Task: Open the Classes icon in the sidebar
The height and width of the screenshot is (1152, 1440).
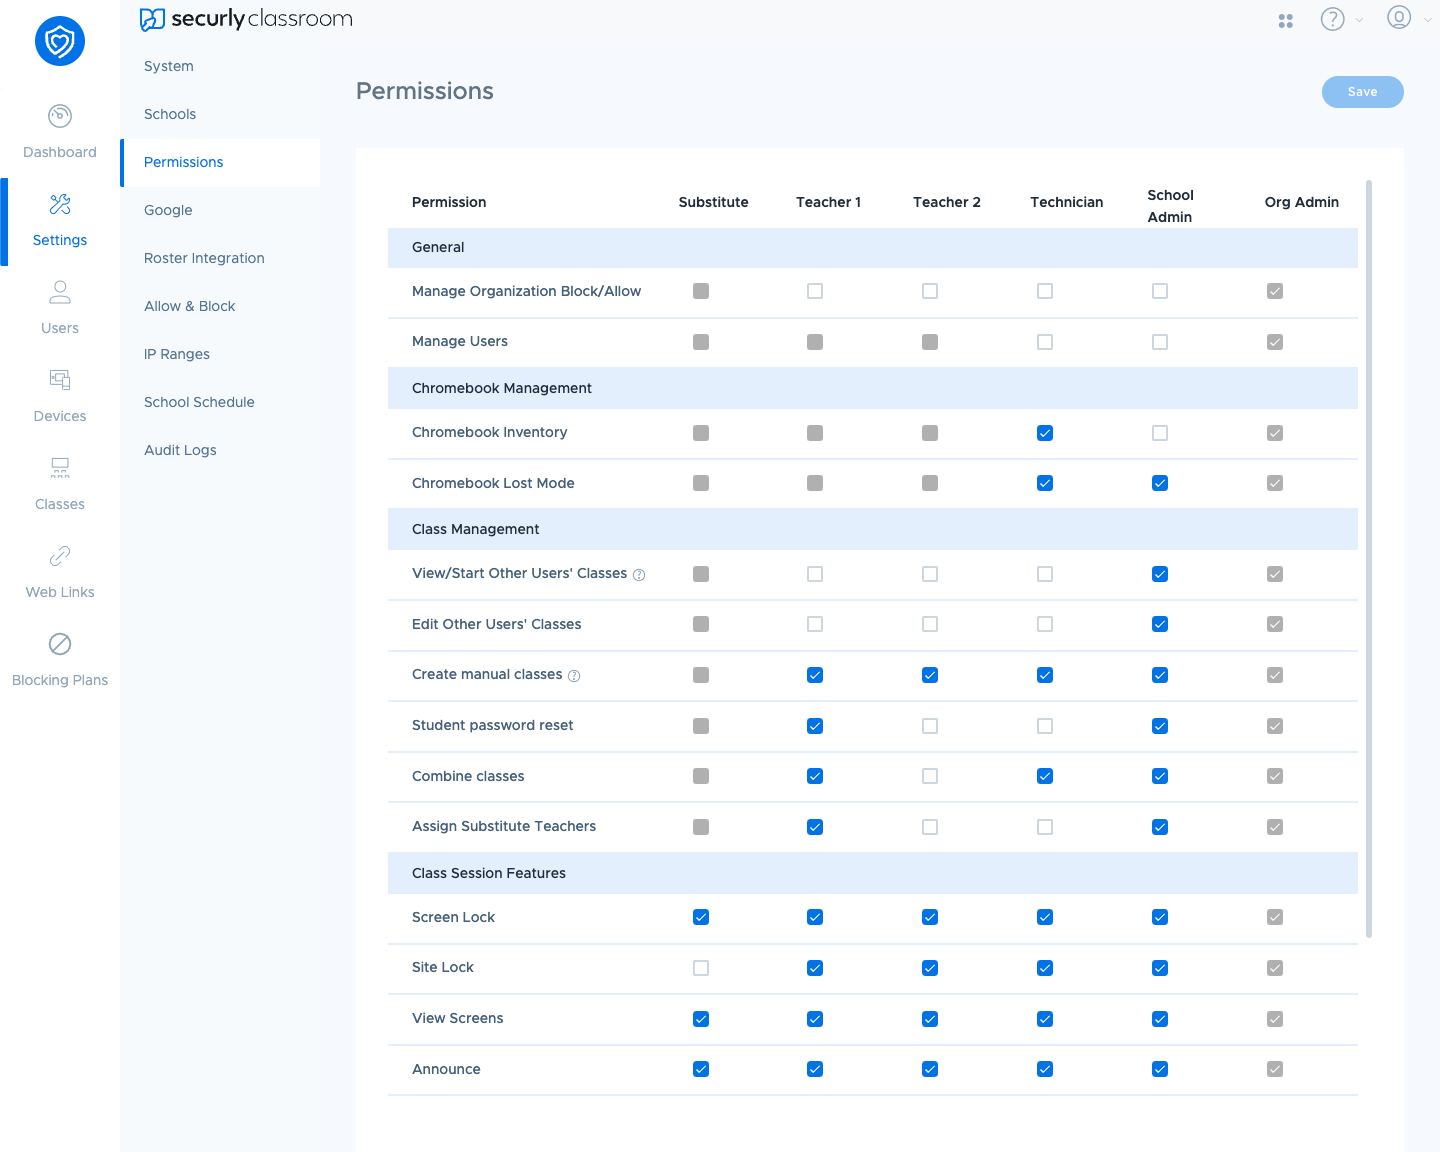Action: pos(60,468)
